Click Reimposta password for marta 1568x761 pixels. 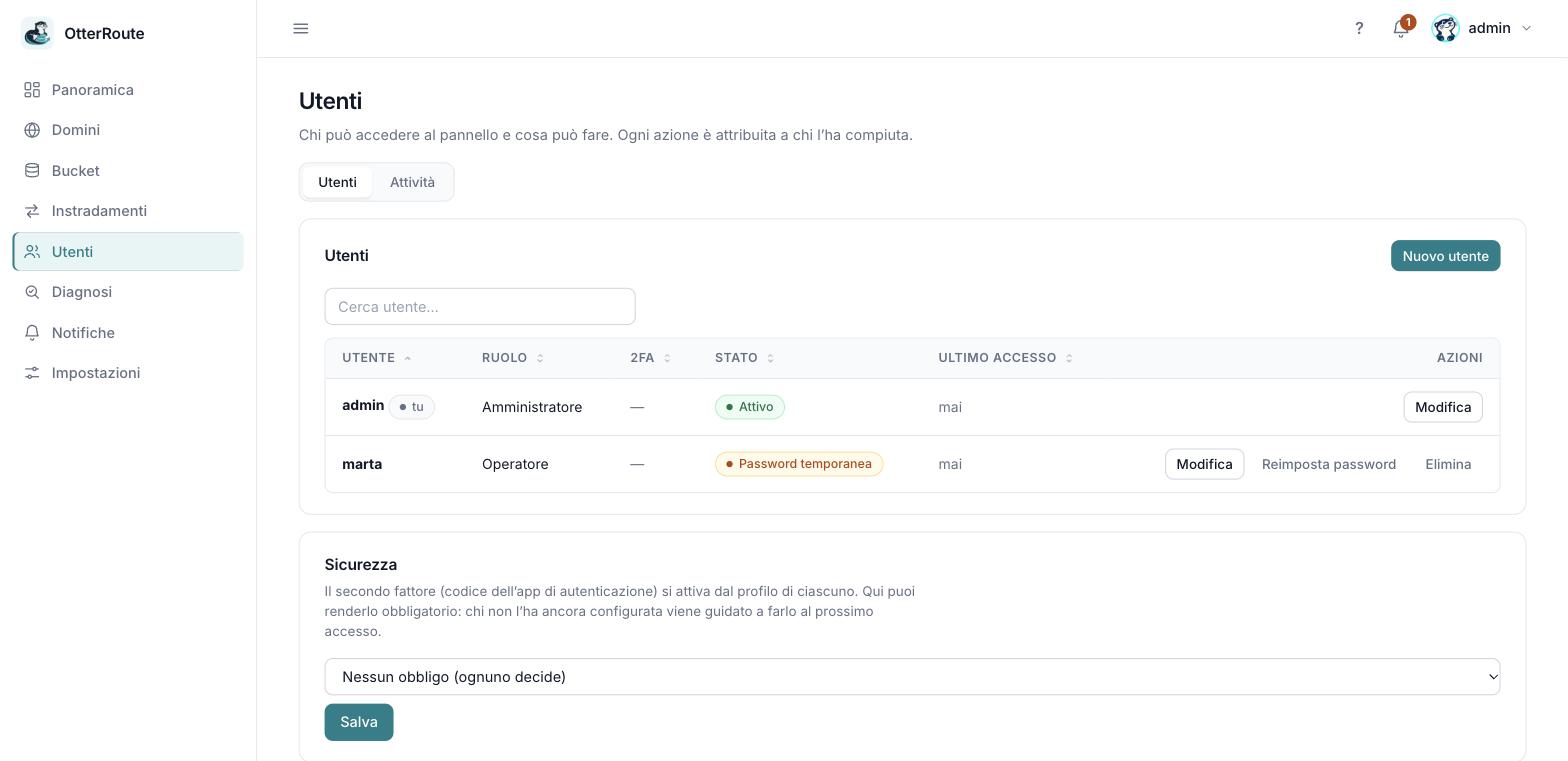click(x=1329, y=464)
